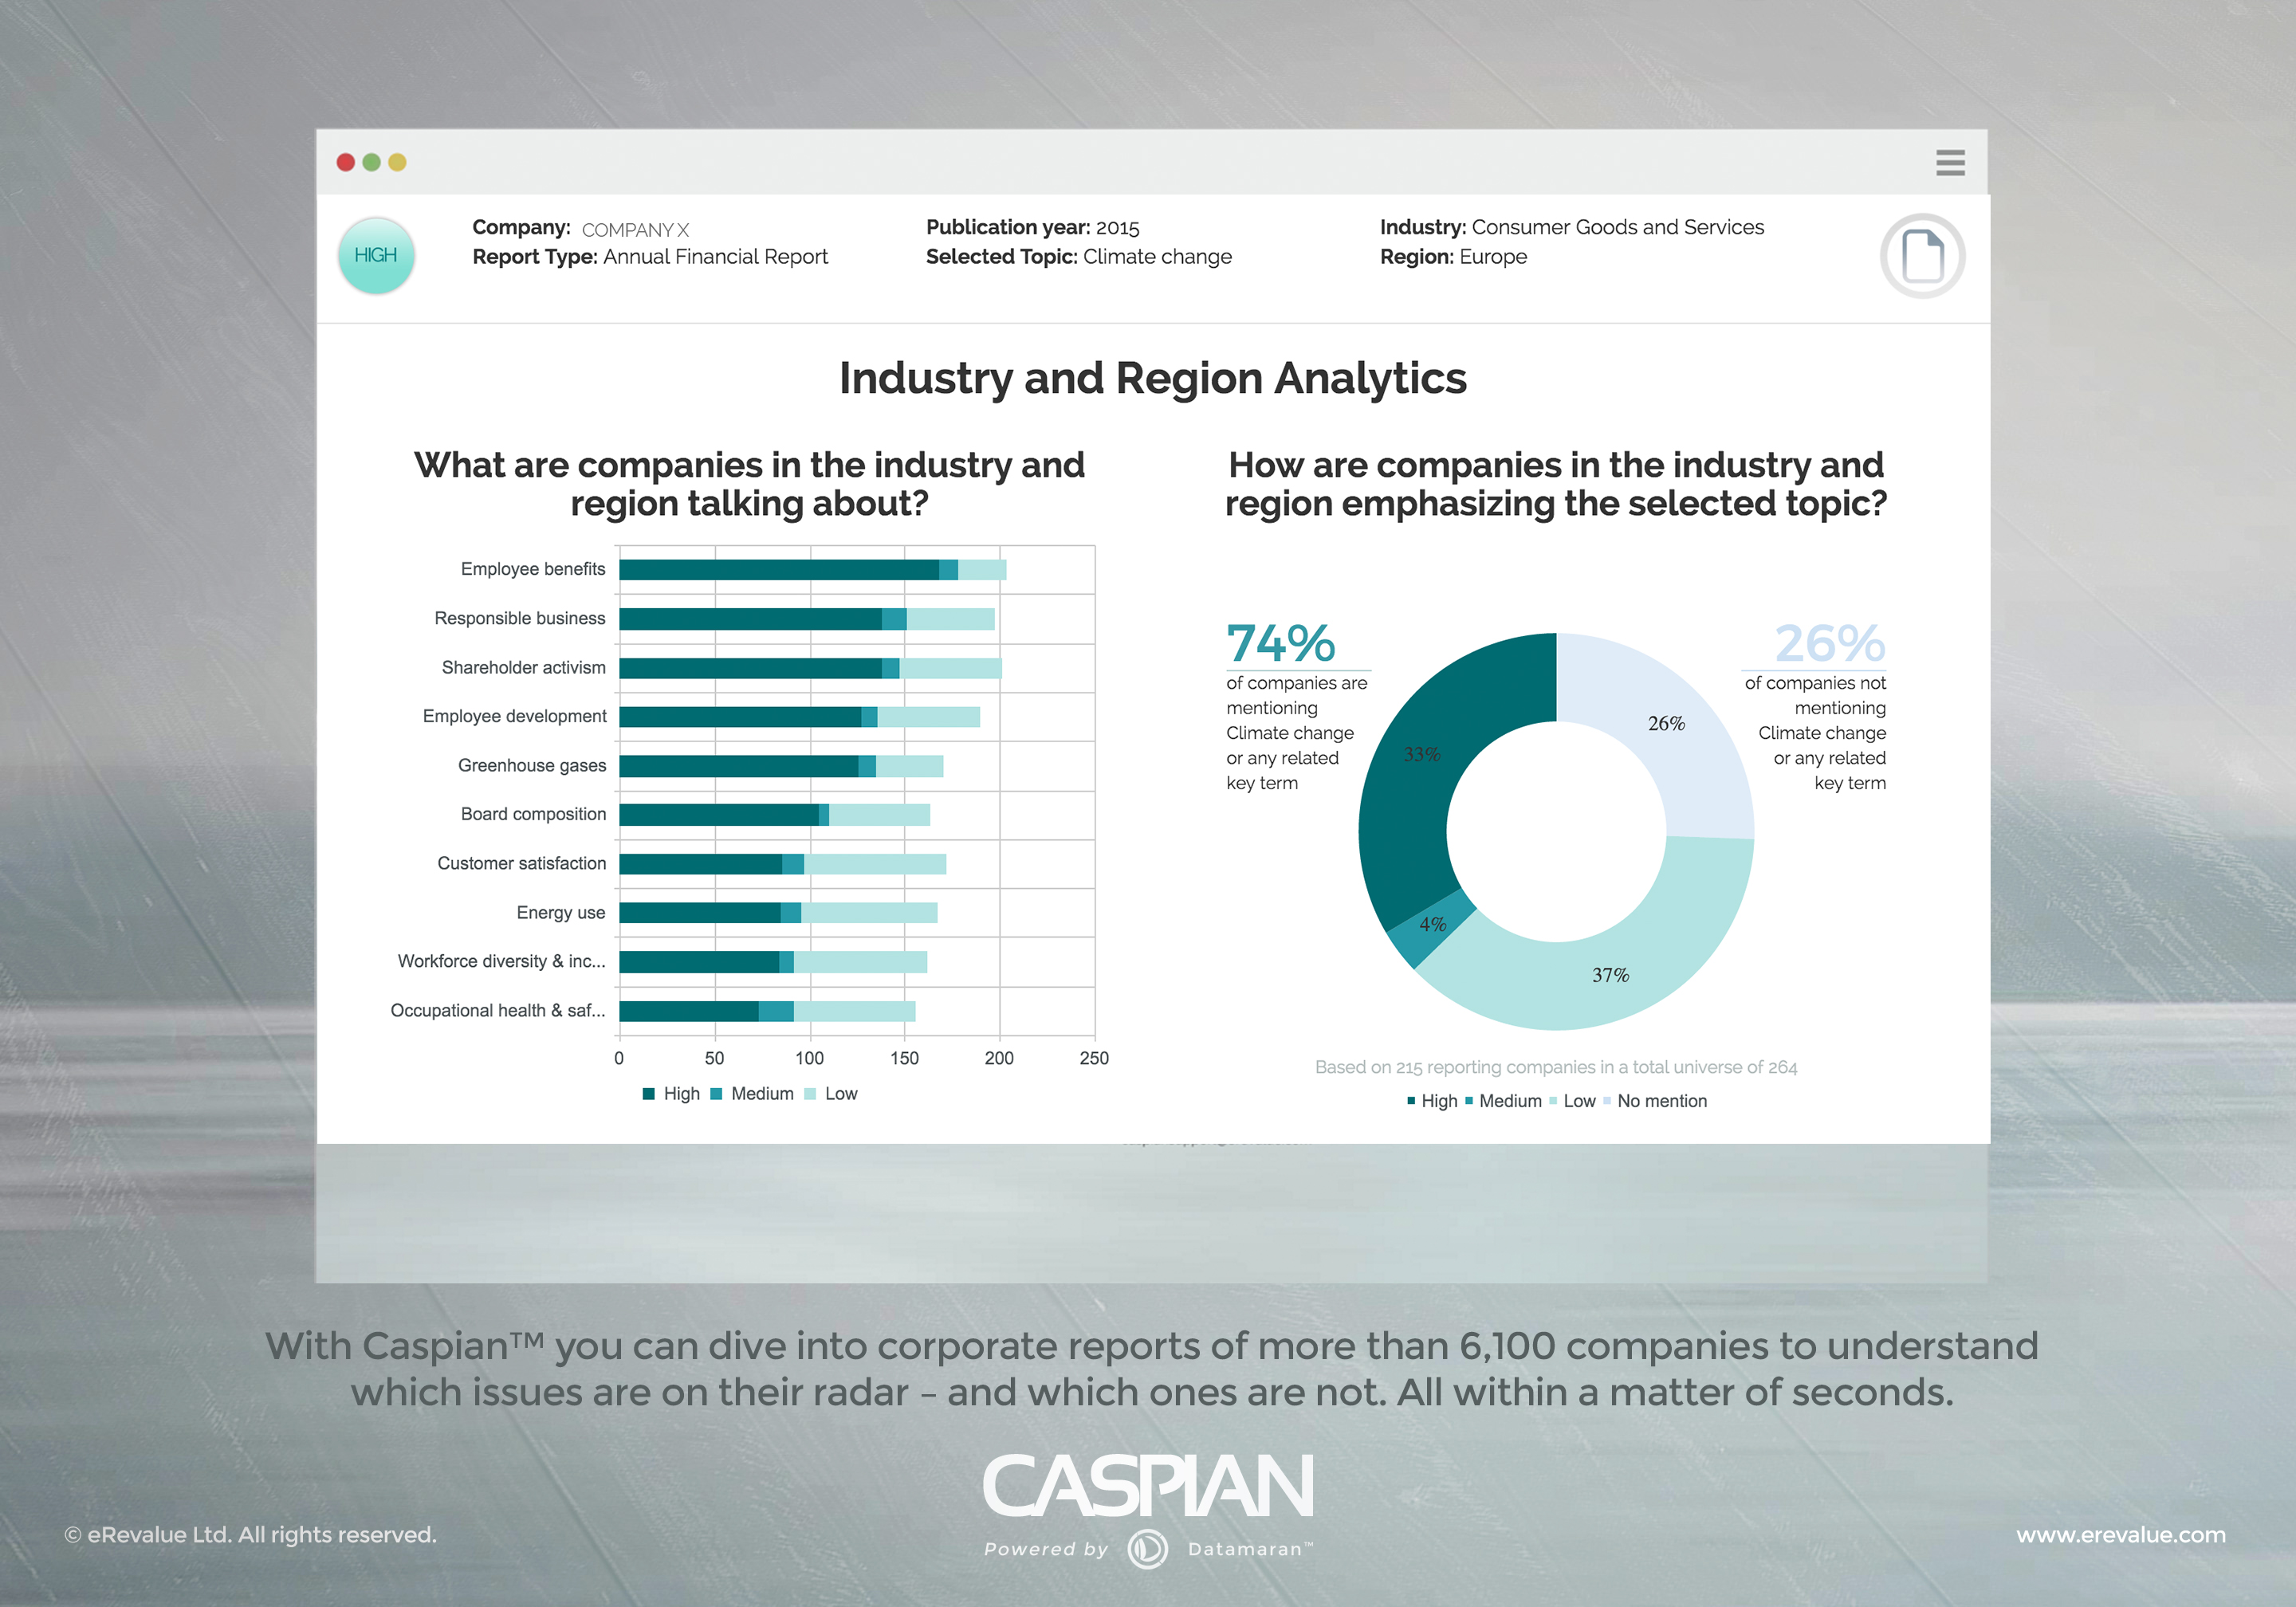Click the Energy use bar

(778, 912)
